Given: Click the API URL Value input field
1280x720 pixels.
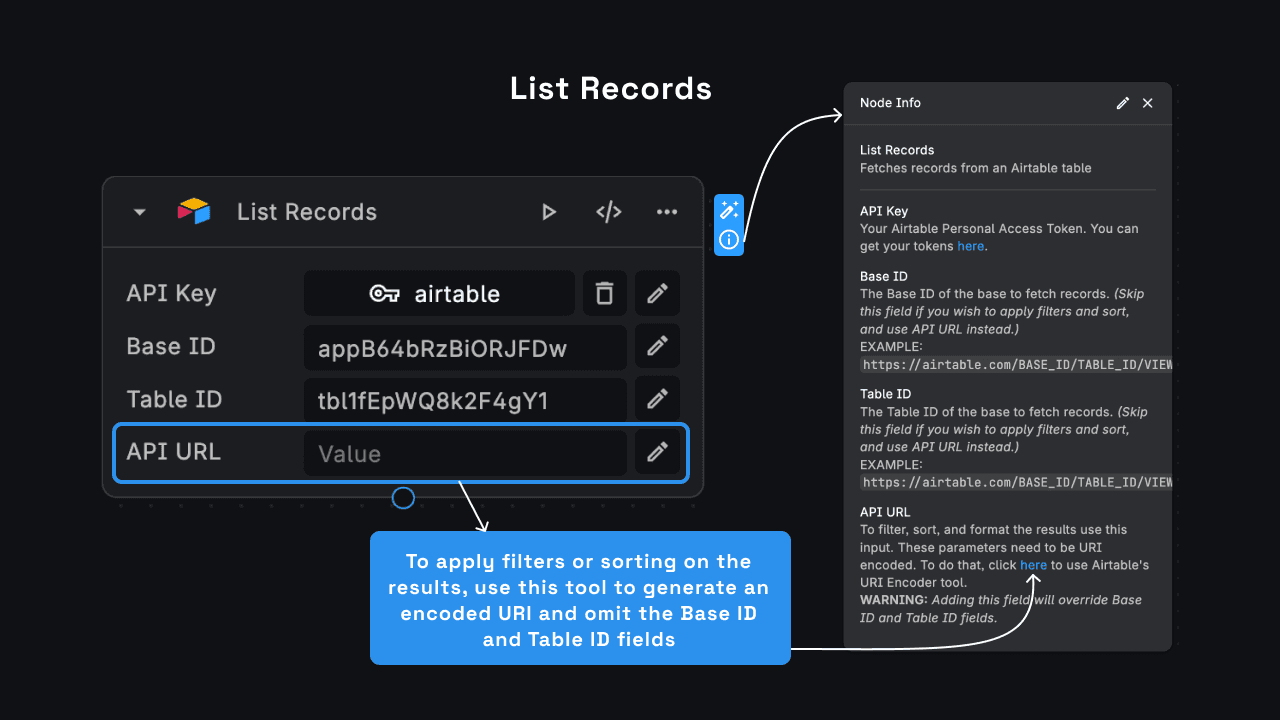Looking at the screenshot, I should tap(465, 453).
